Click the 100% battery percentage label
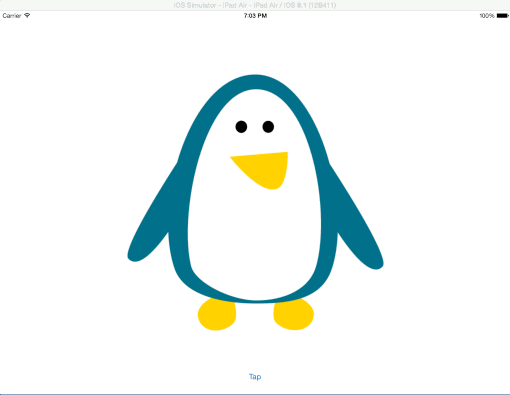510x395 pixels. point(487,16)
